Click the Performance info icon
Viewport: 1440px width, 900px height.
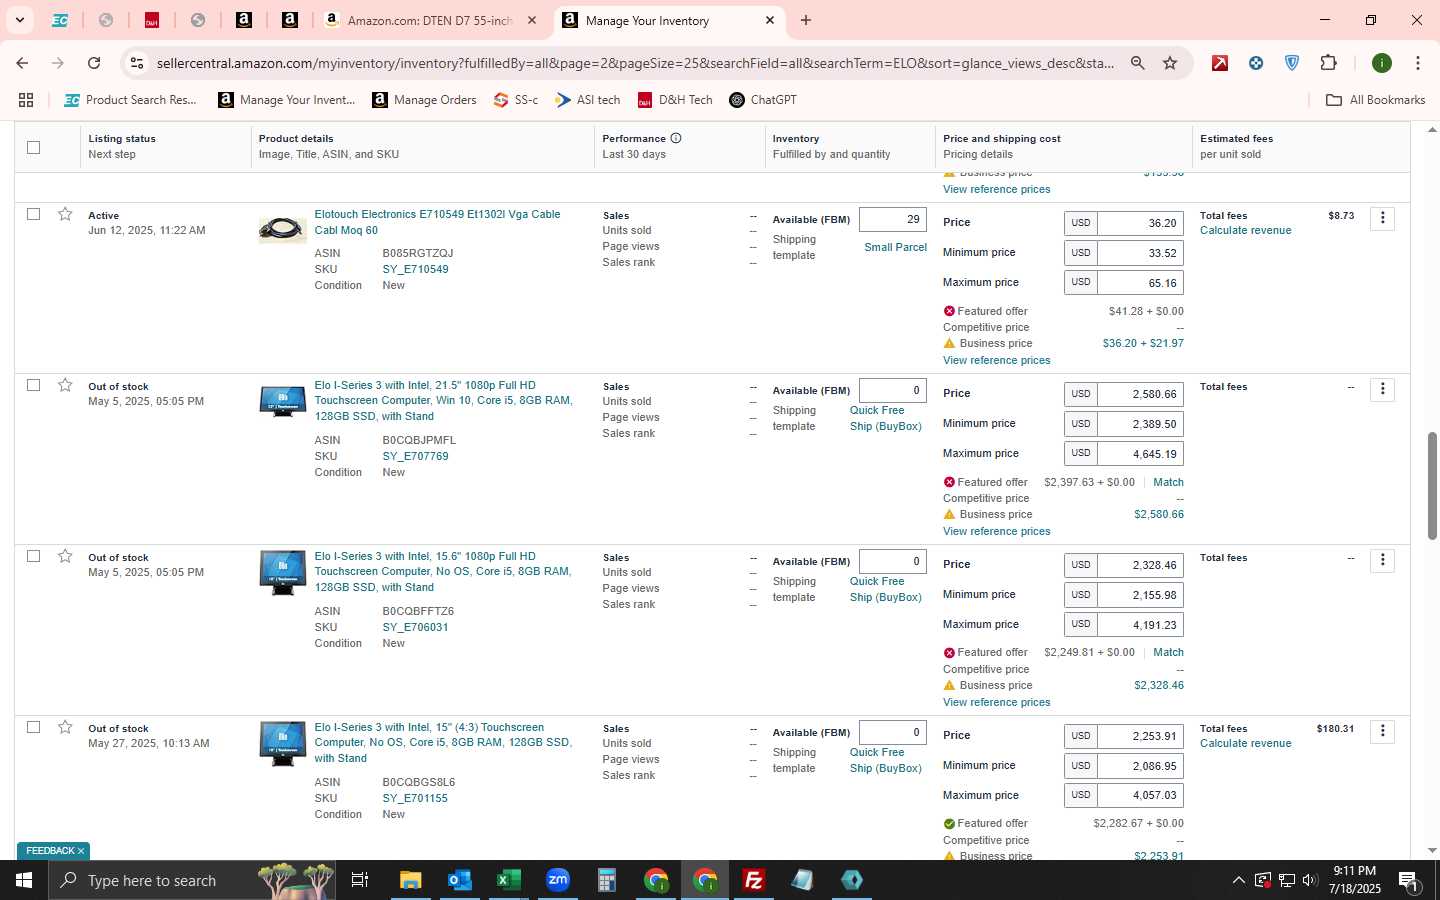(x=676, y=138)
